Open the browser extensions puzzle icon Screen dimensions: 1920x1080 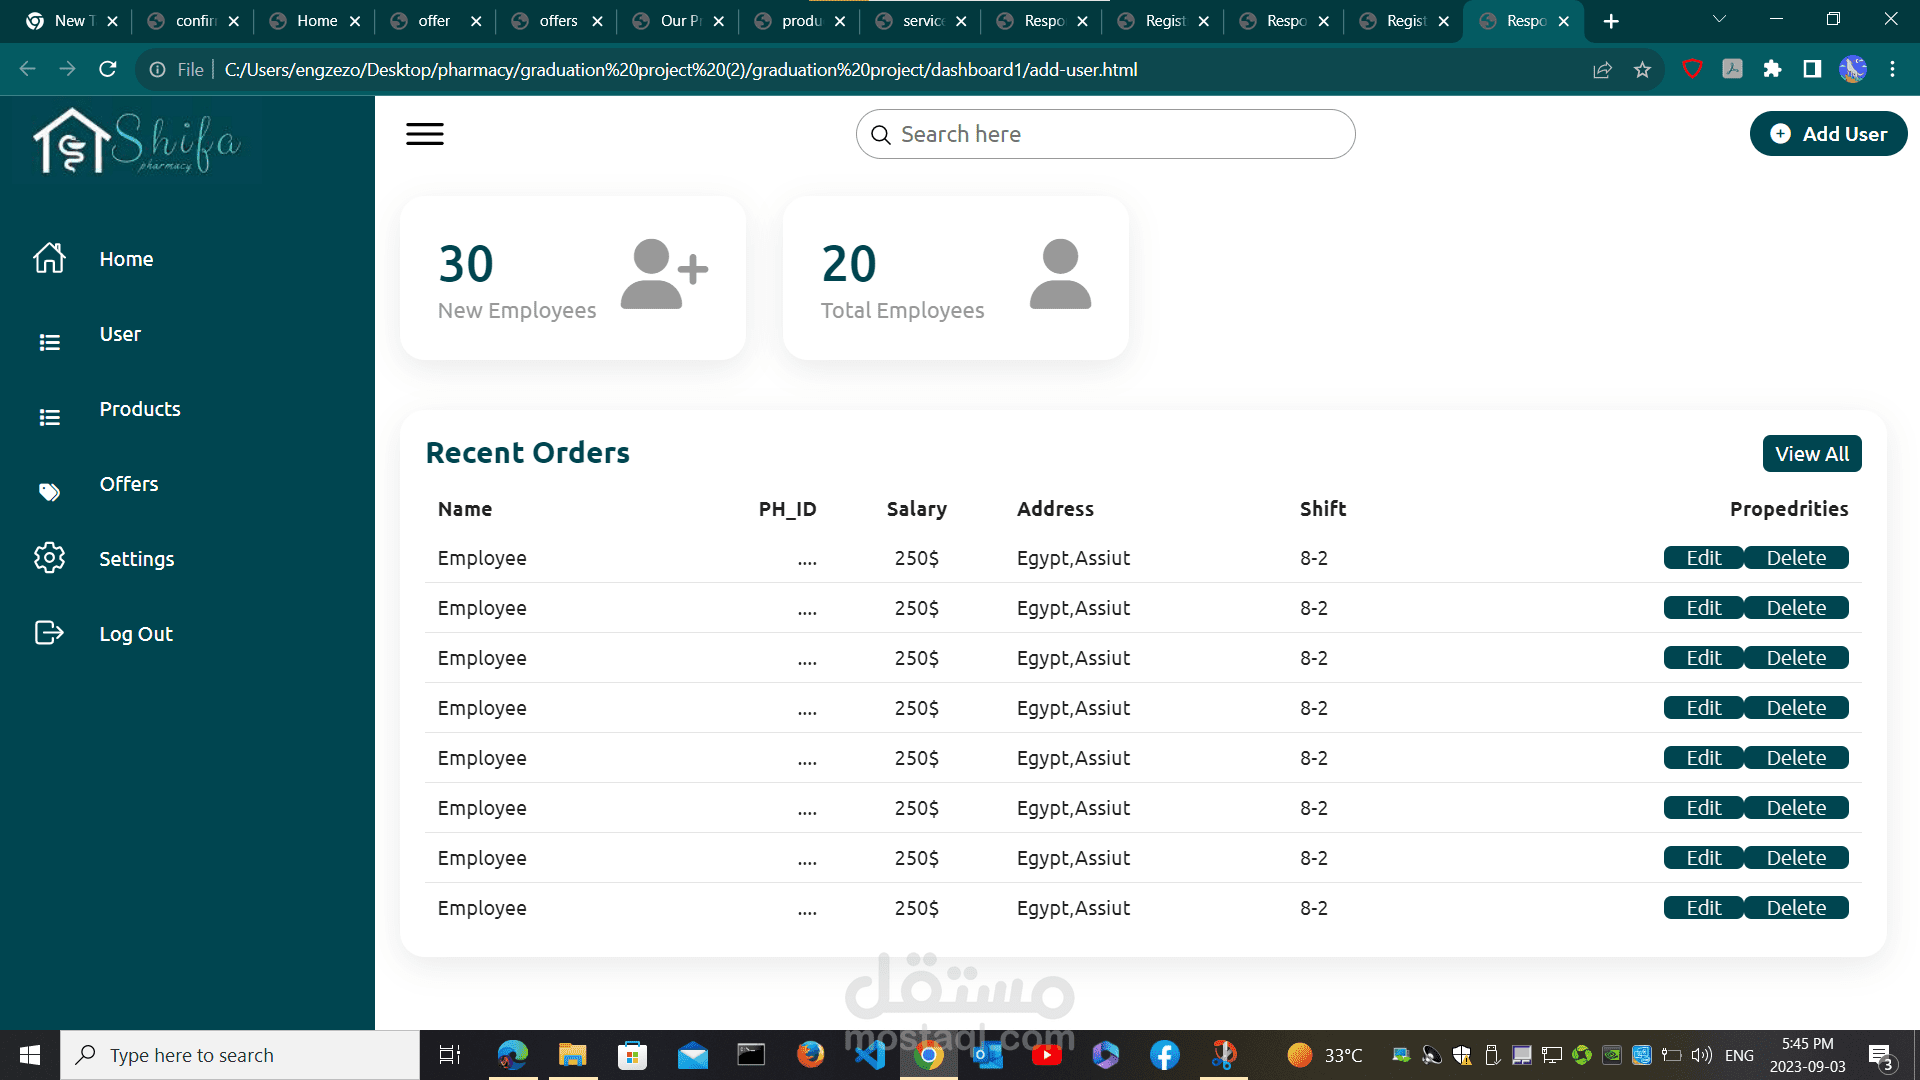[x=1772, y=69]
